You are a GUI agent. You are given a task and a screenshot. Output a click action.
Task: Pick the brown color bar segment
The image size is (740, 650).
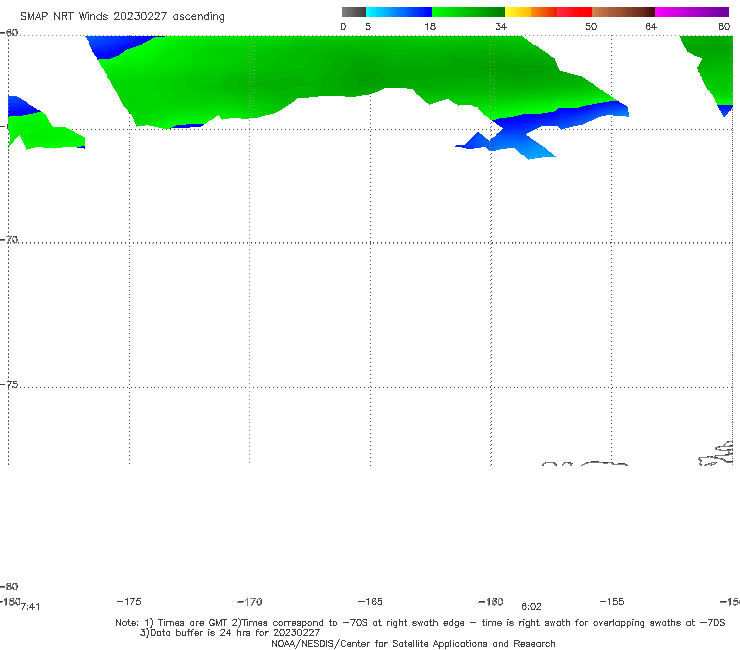(623, 12)
